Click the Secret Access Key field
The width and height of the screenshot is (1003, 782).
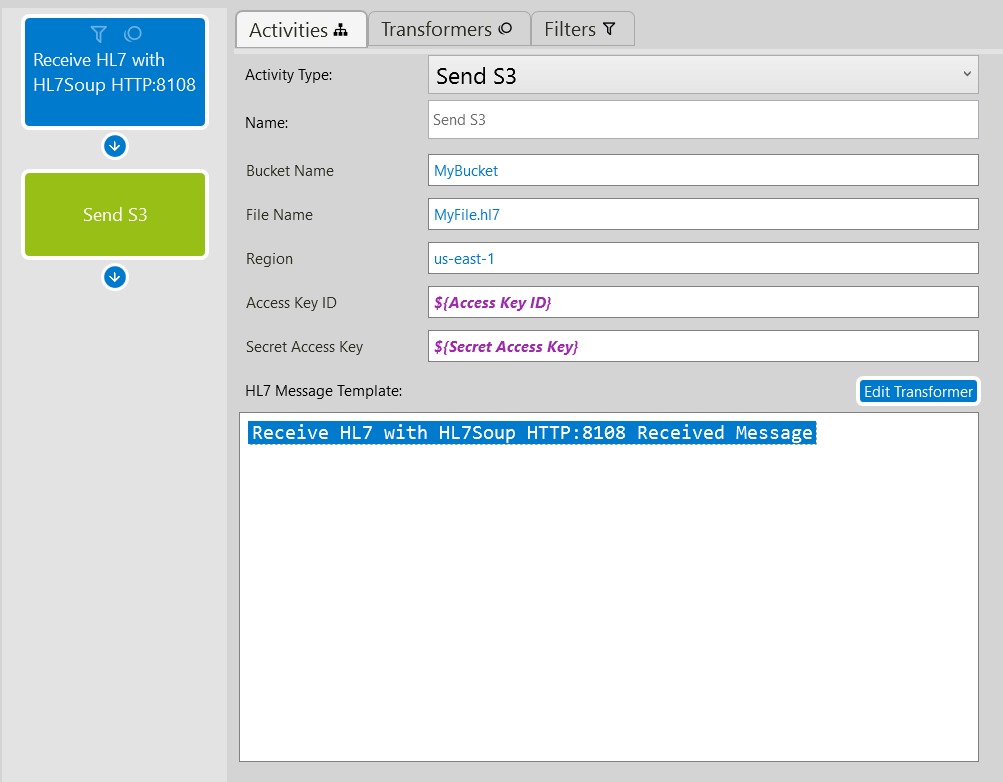pyautogui.click(x=703, y=346)
